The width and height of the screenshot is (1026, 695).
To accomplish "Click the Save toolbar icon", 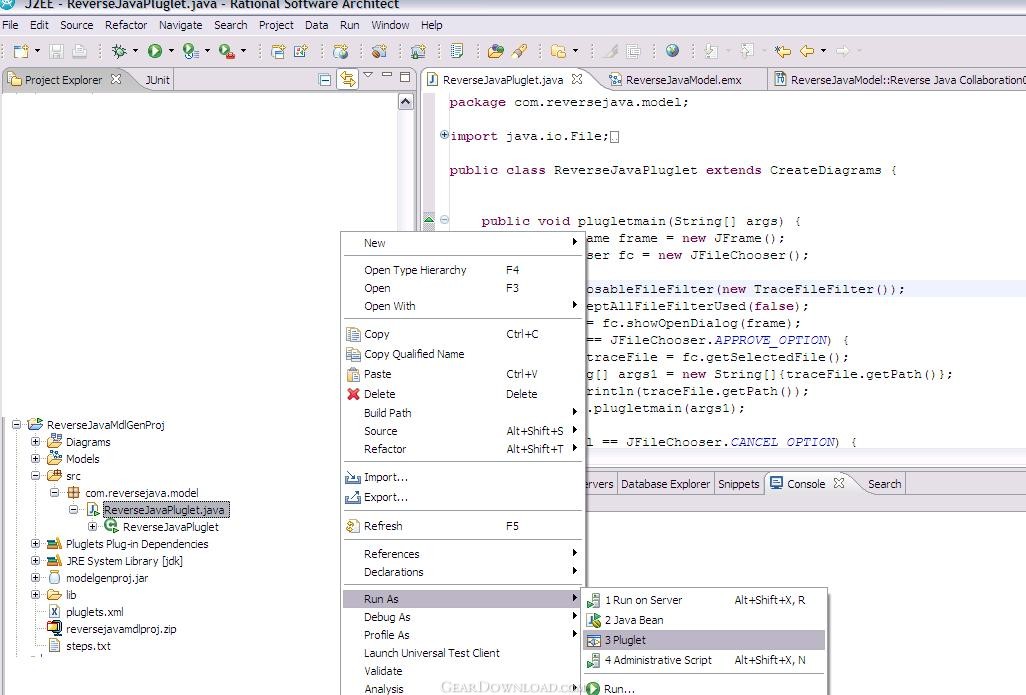I will click(56, 51).
